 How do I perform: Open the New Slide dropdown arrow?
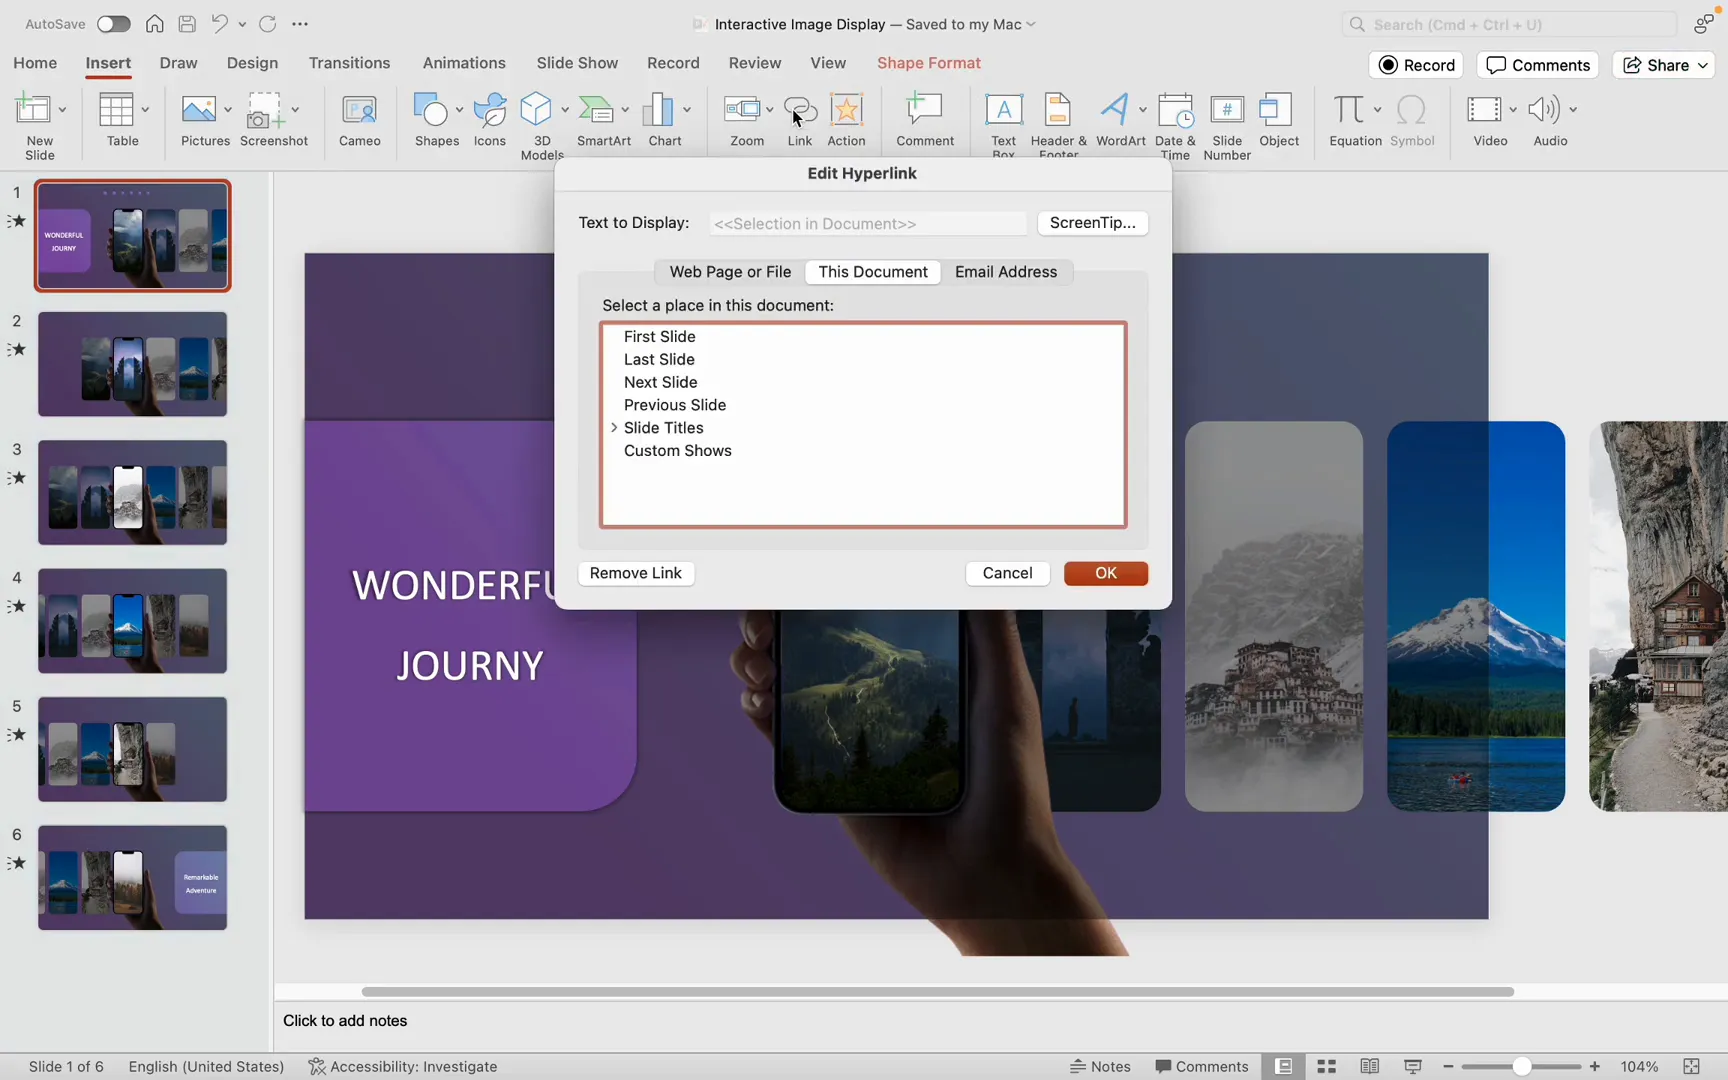pyautogui.click(x=62, y=110)
